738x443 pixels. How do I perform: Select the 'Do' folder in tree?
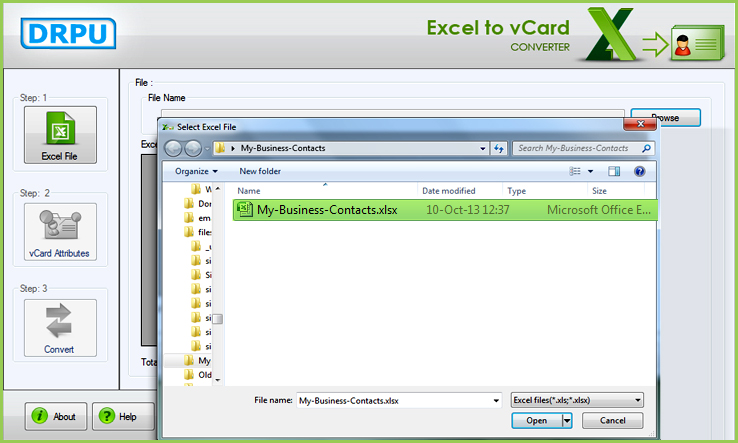pyautogui.click(x=198, y=203)
